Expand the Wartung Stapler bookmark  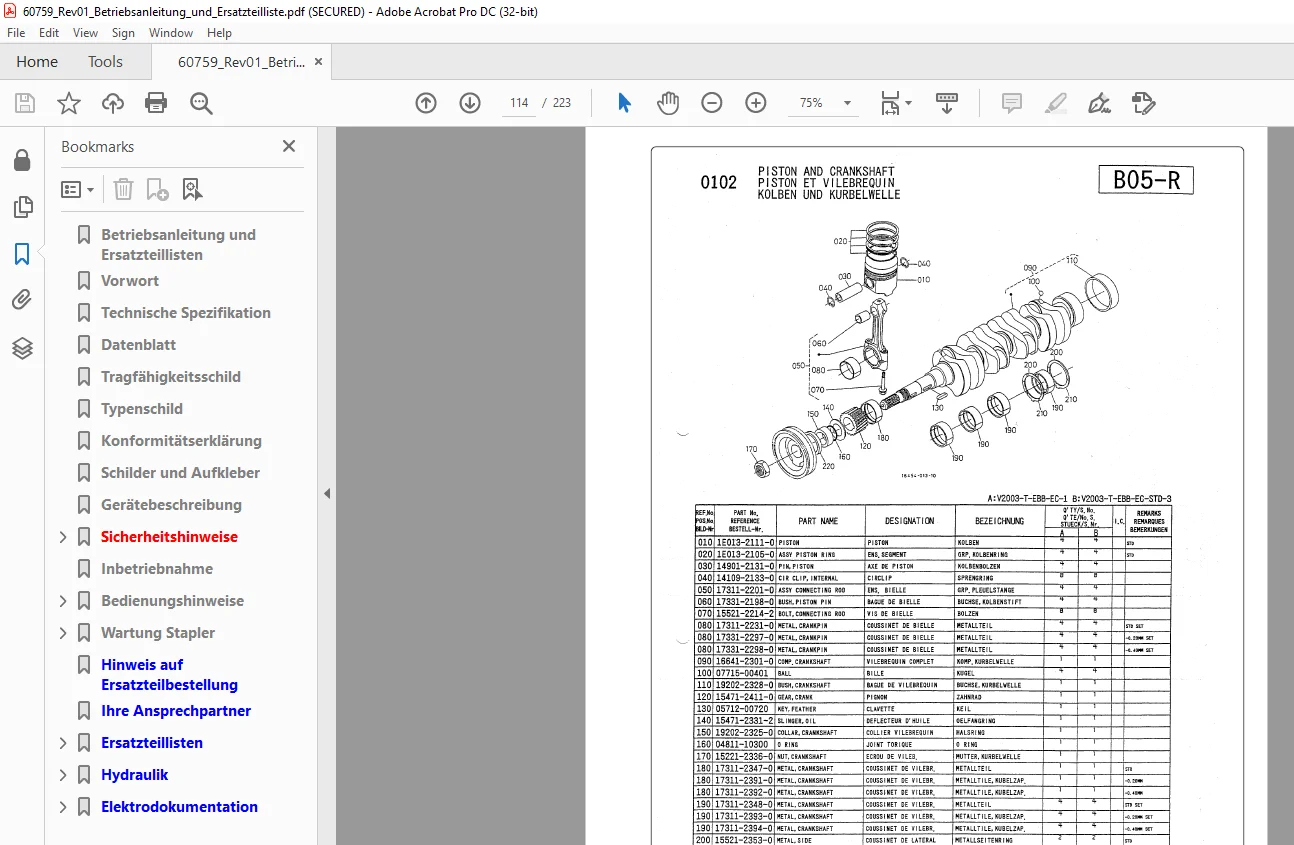tap(64, 633)
